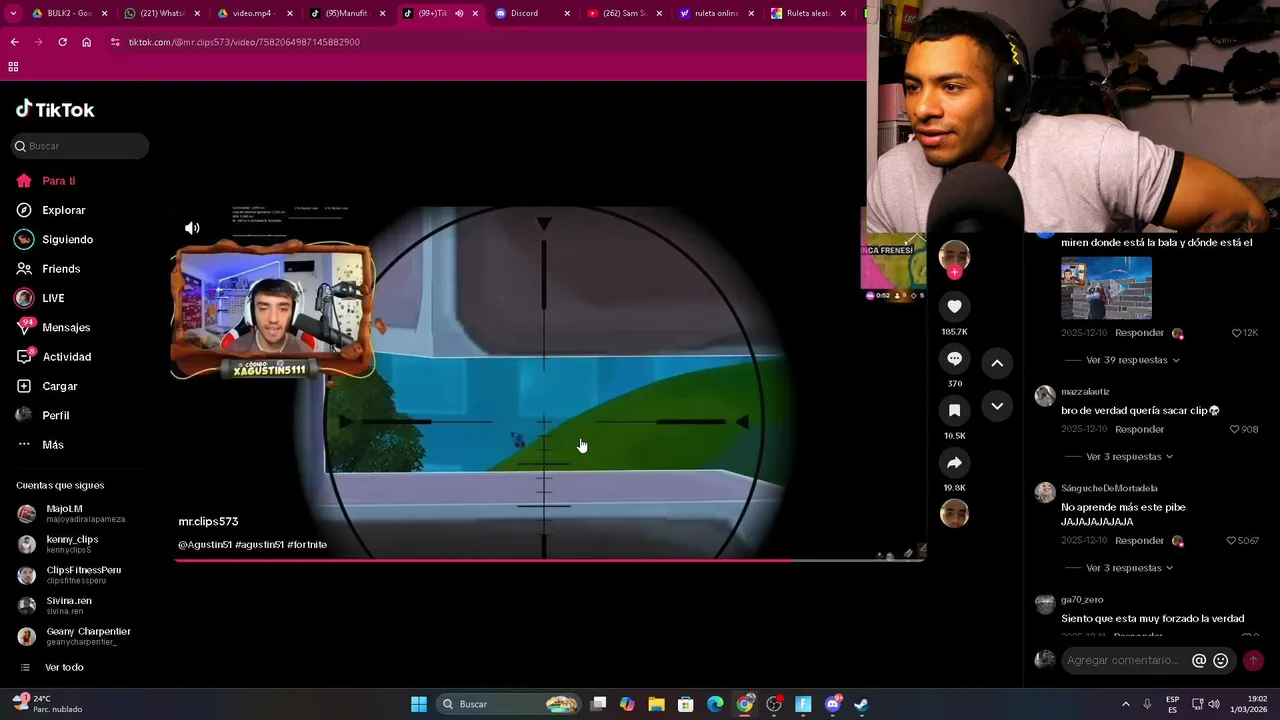Seek on the red video progress bar
Viewport: 1280px width, 720px height.
tap(549, 560)
